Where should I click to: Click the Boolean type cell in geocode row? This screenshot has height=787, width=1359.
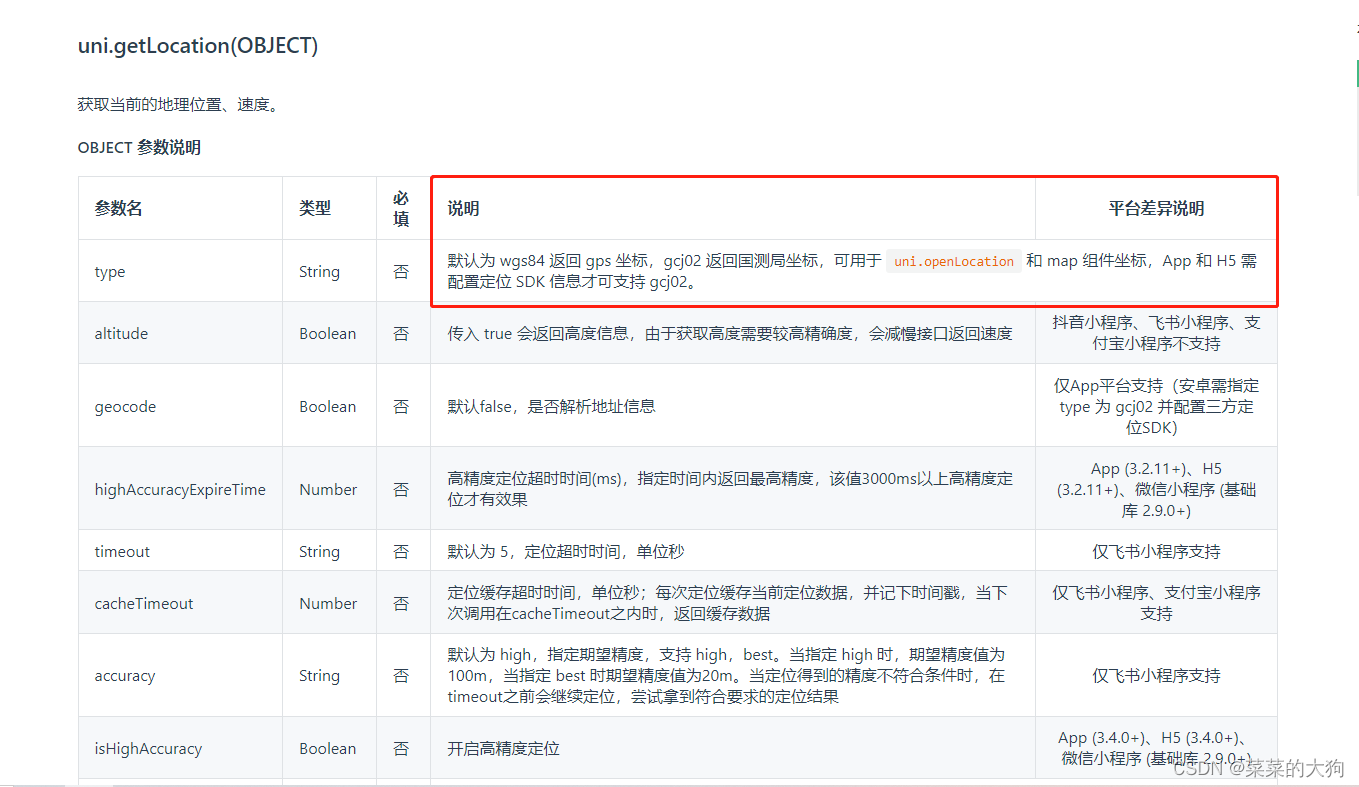[x=327, y=406]
